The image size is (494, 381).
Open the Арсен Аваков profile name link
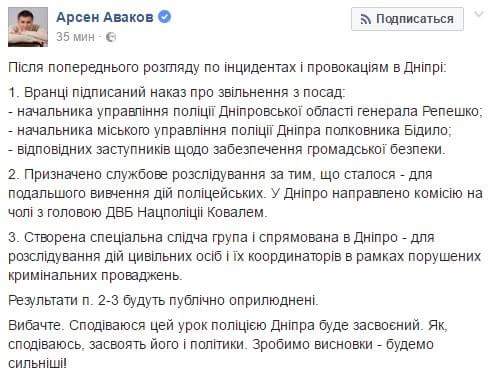point(105,17)
